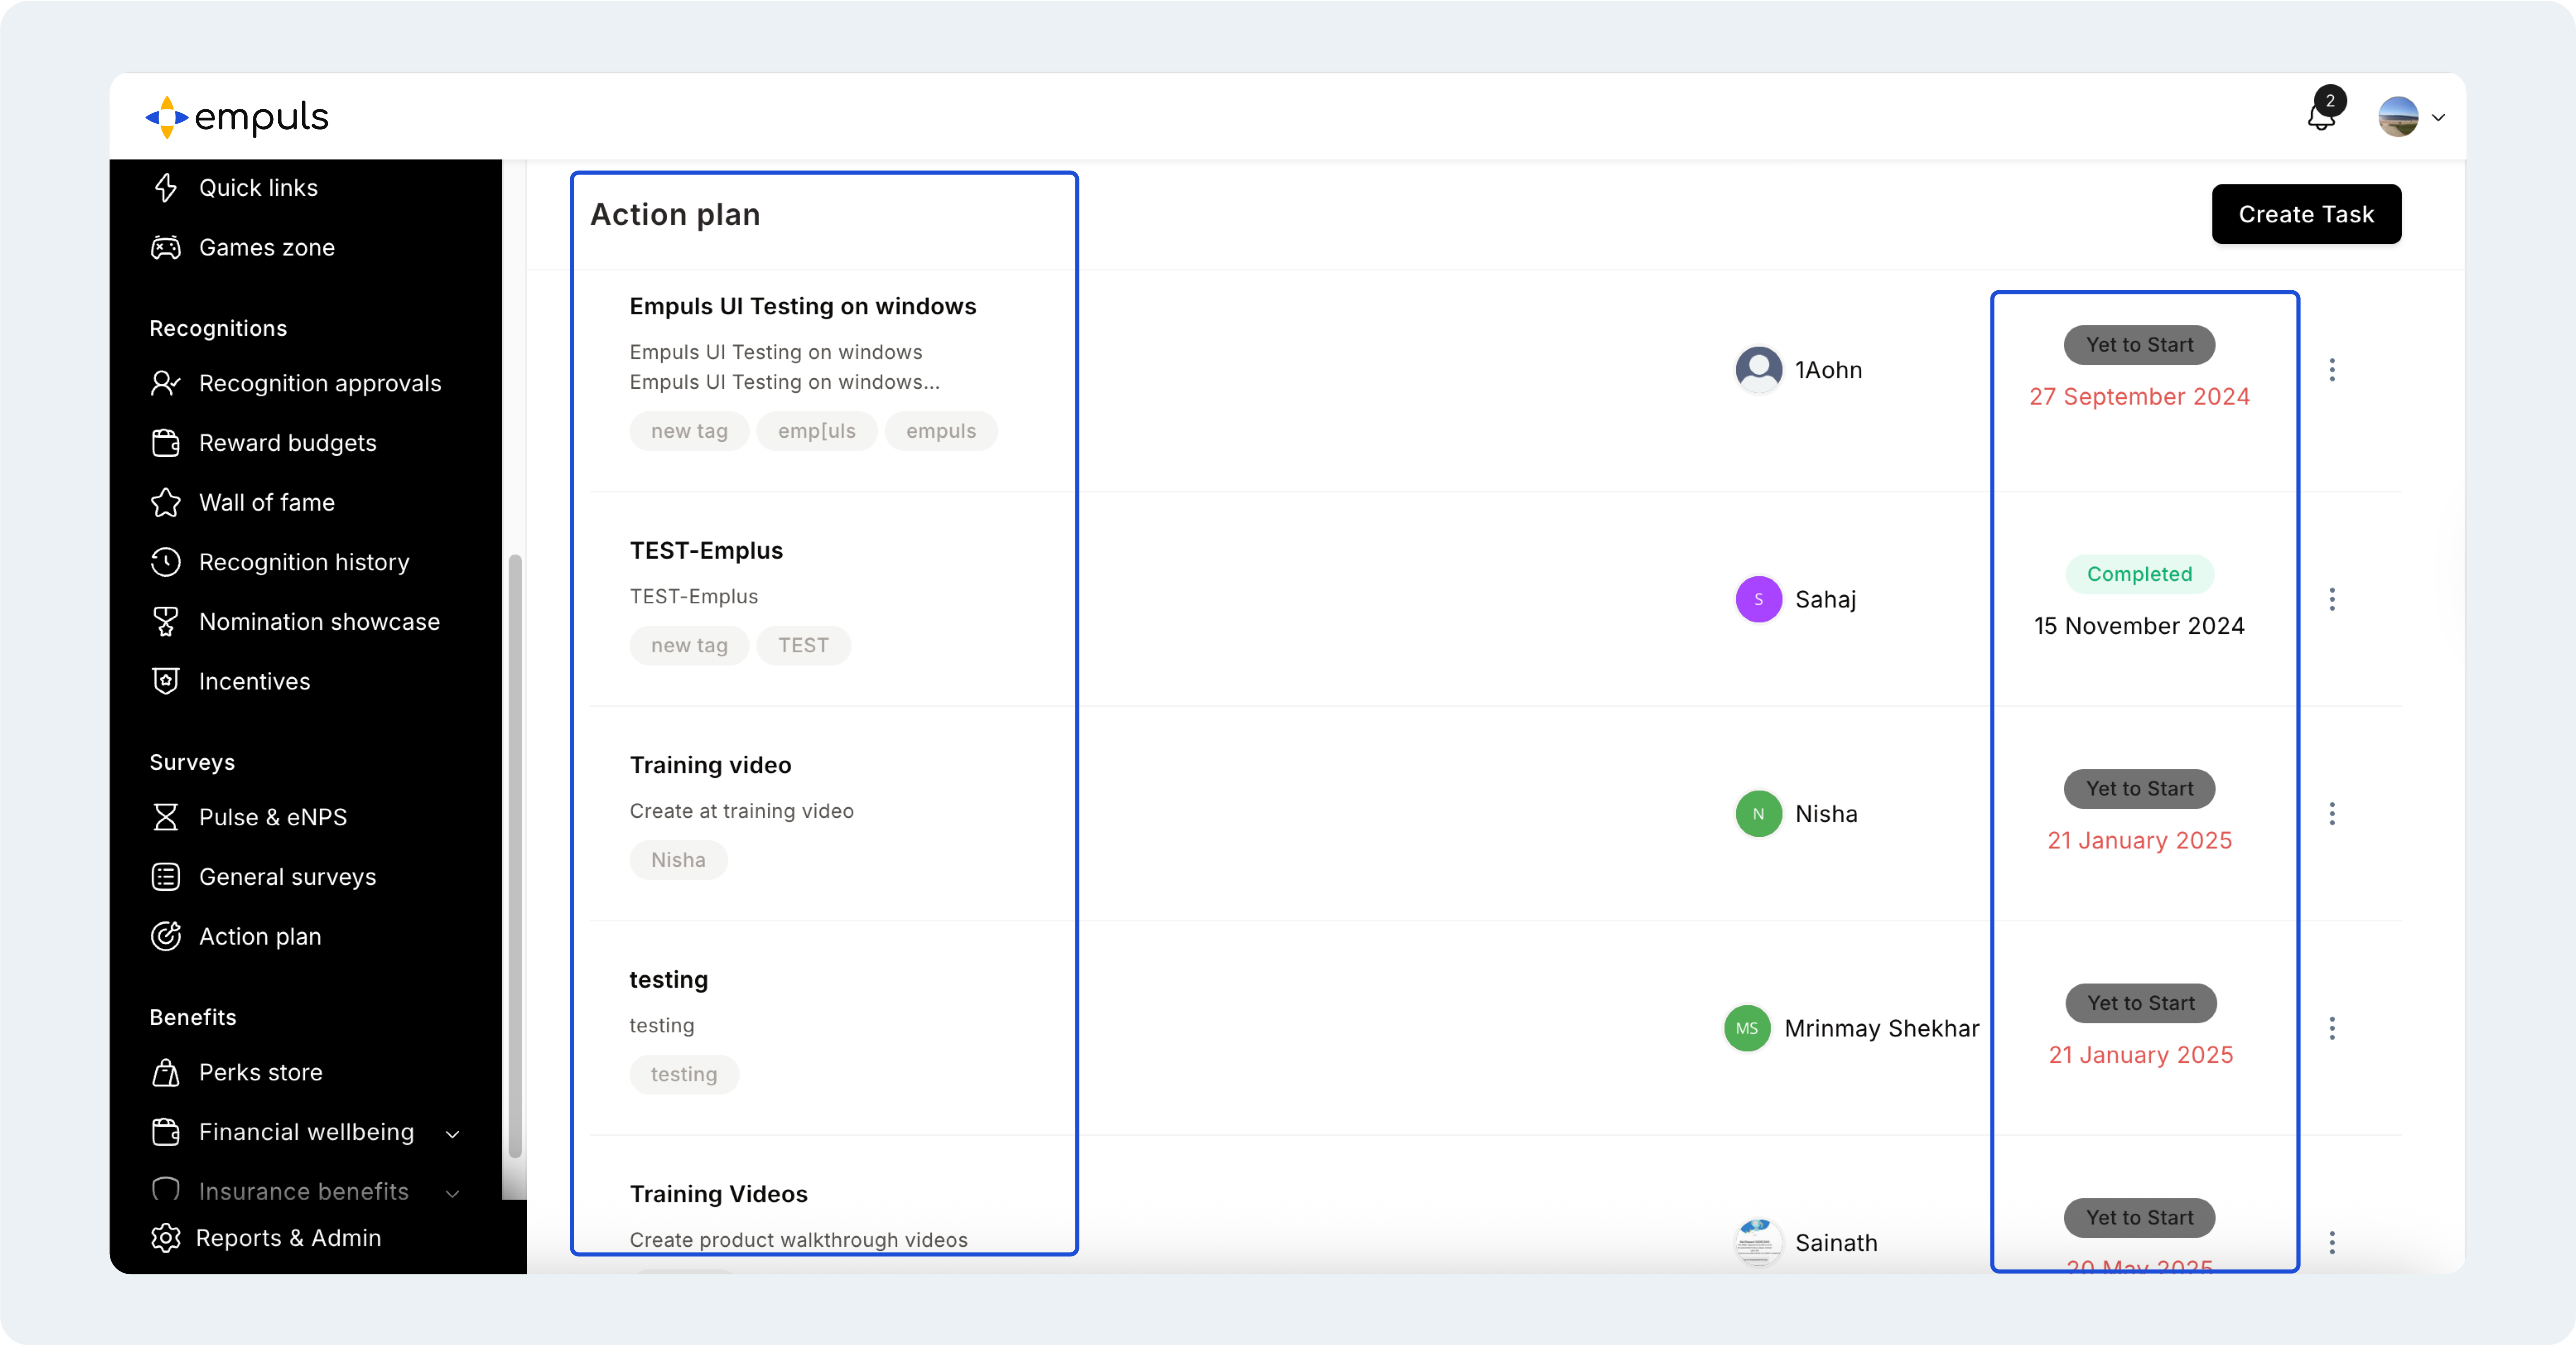This screenshot has height=1345, width=2576.
Task: Click the Financial wellbeing wallet icon
Action: [x=166, y=1132]
